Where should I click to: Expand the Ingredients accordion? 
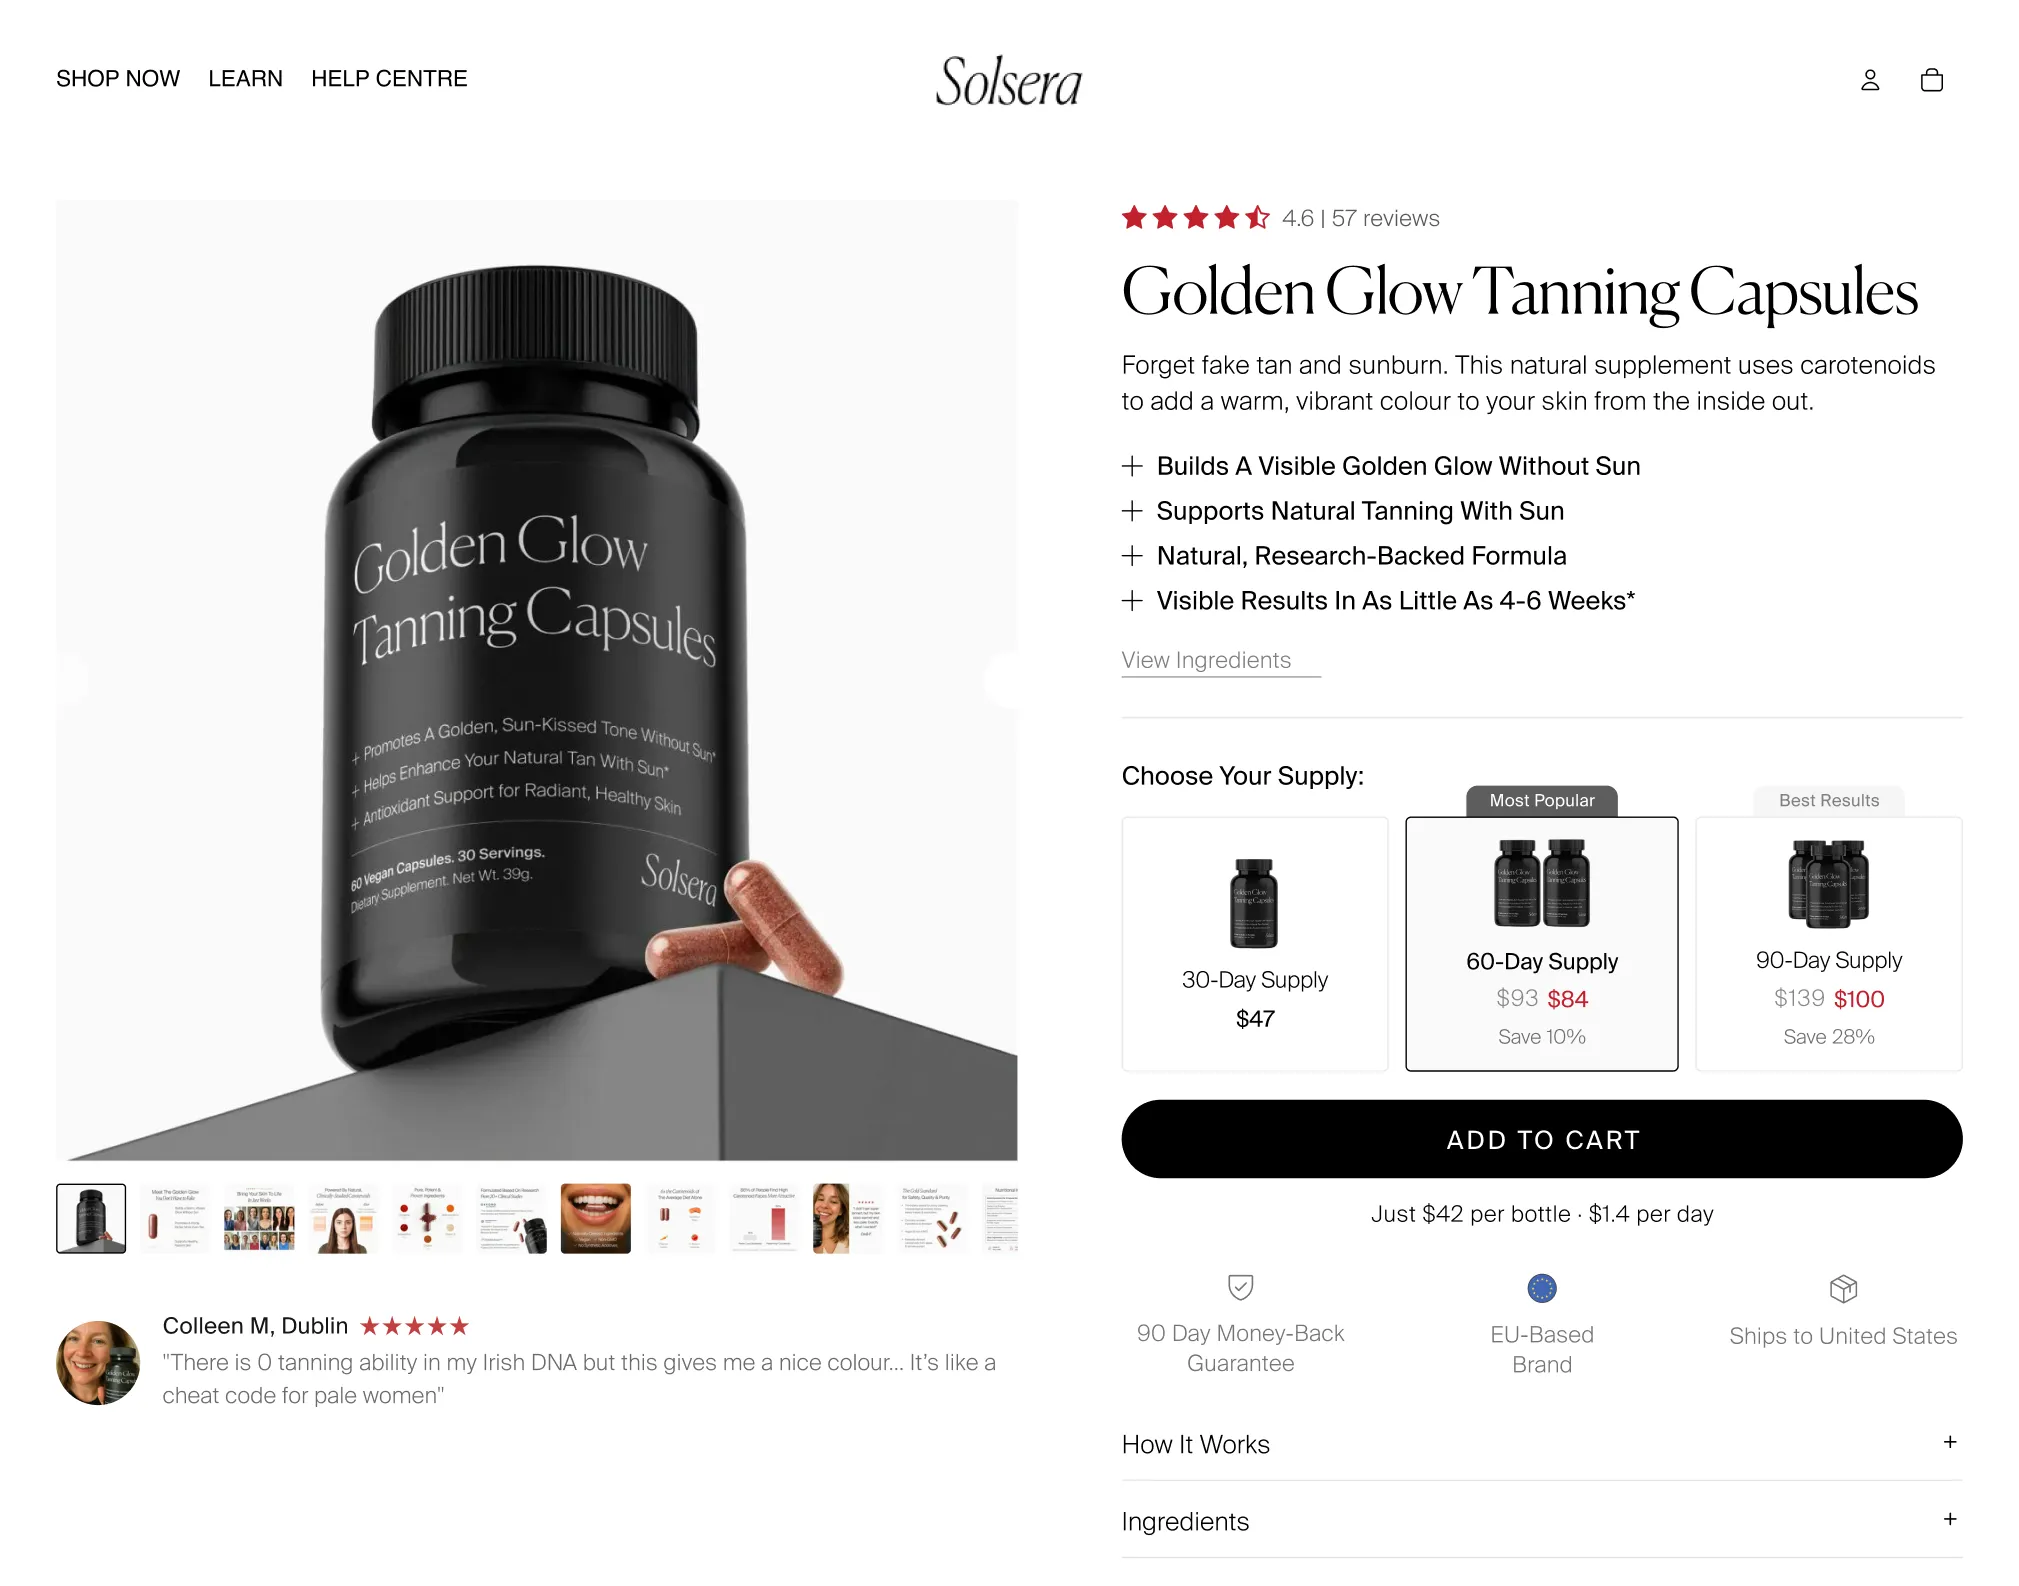coord(1541,1521)
